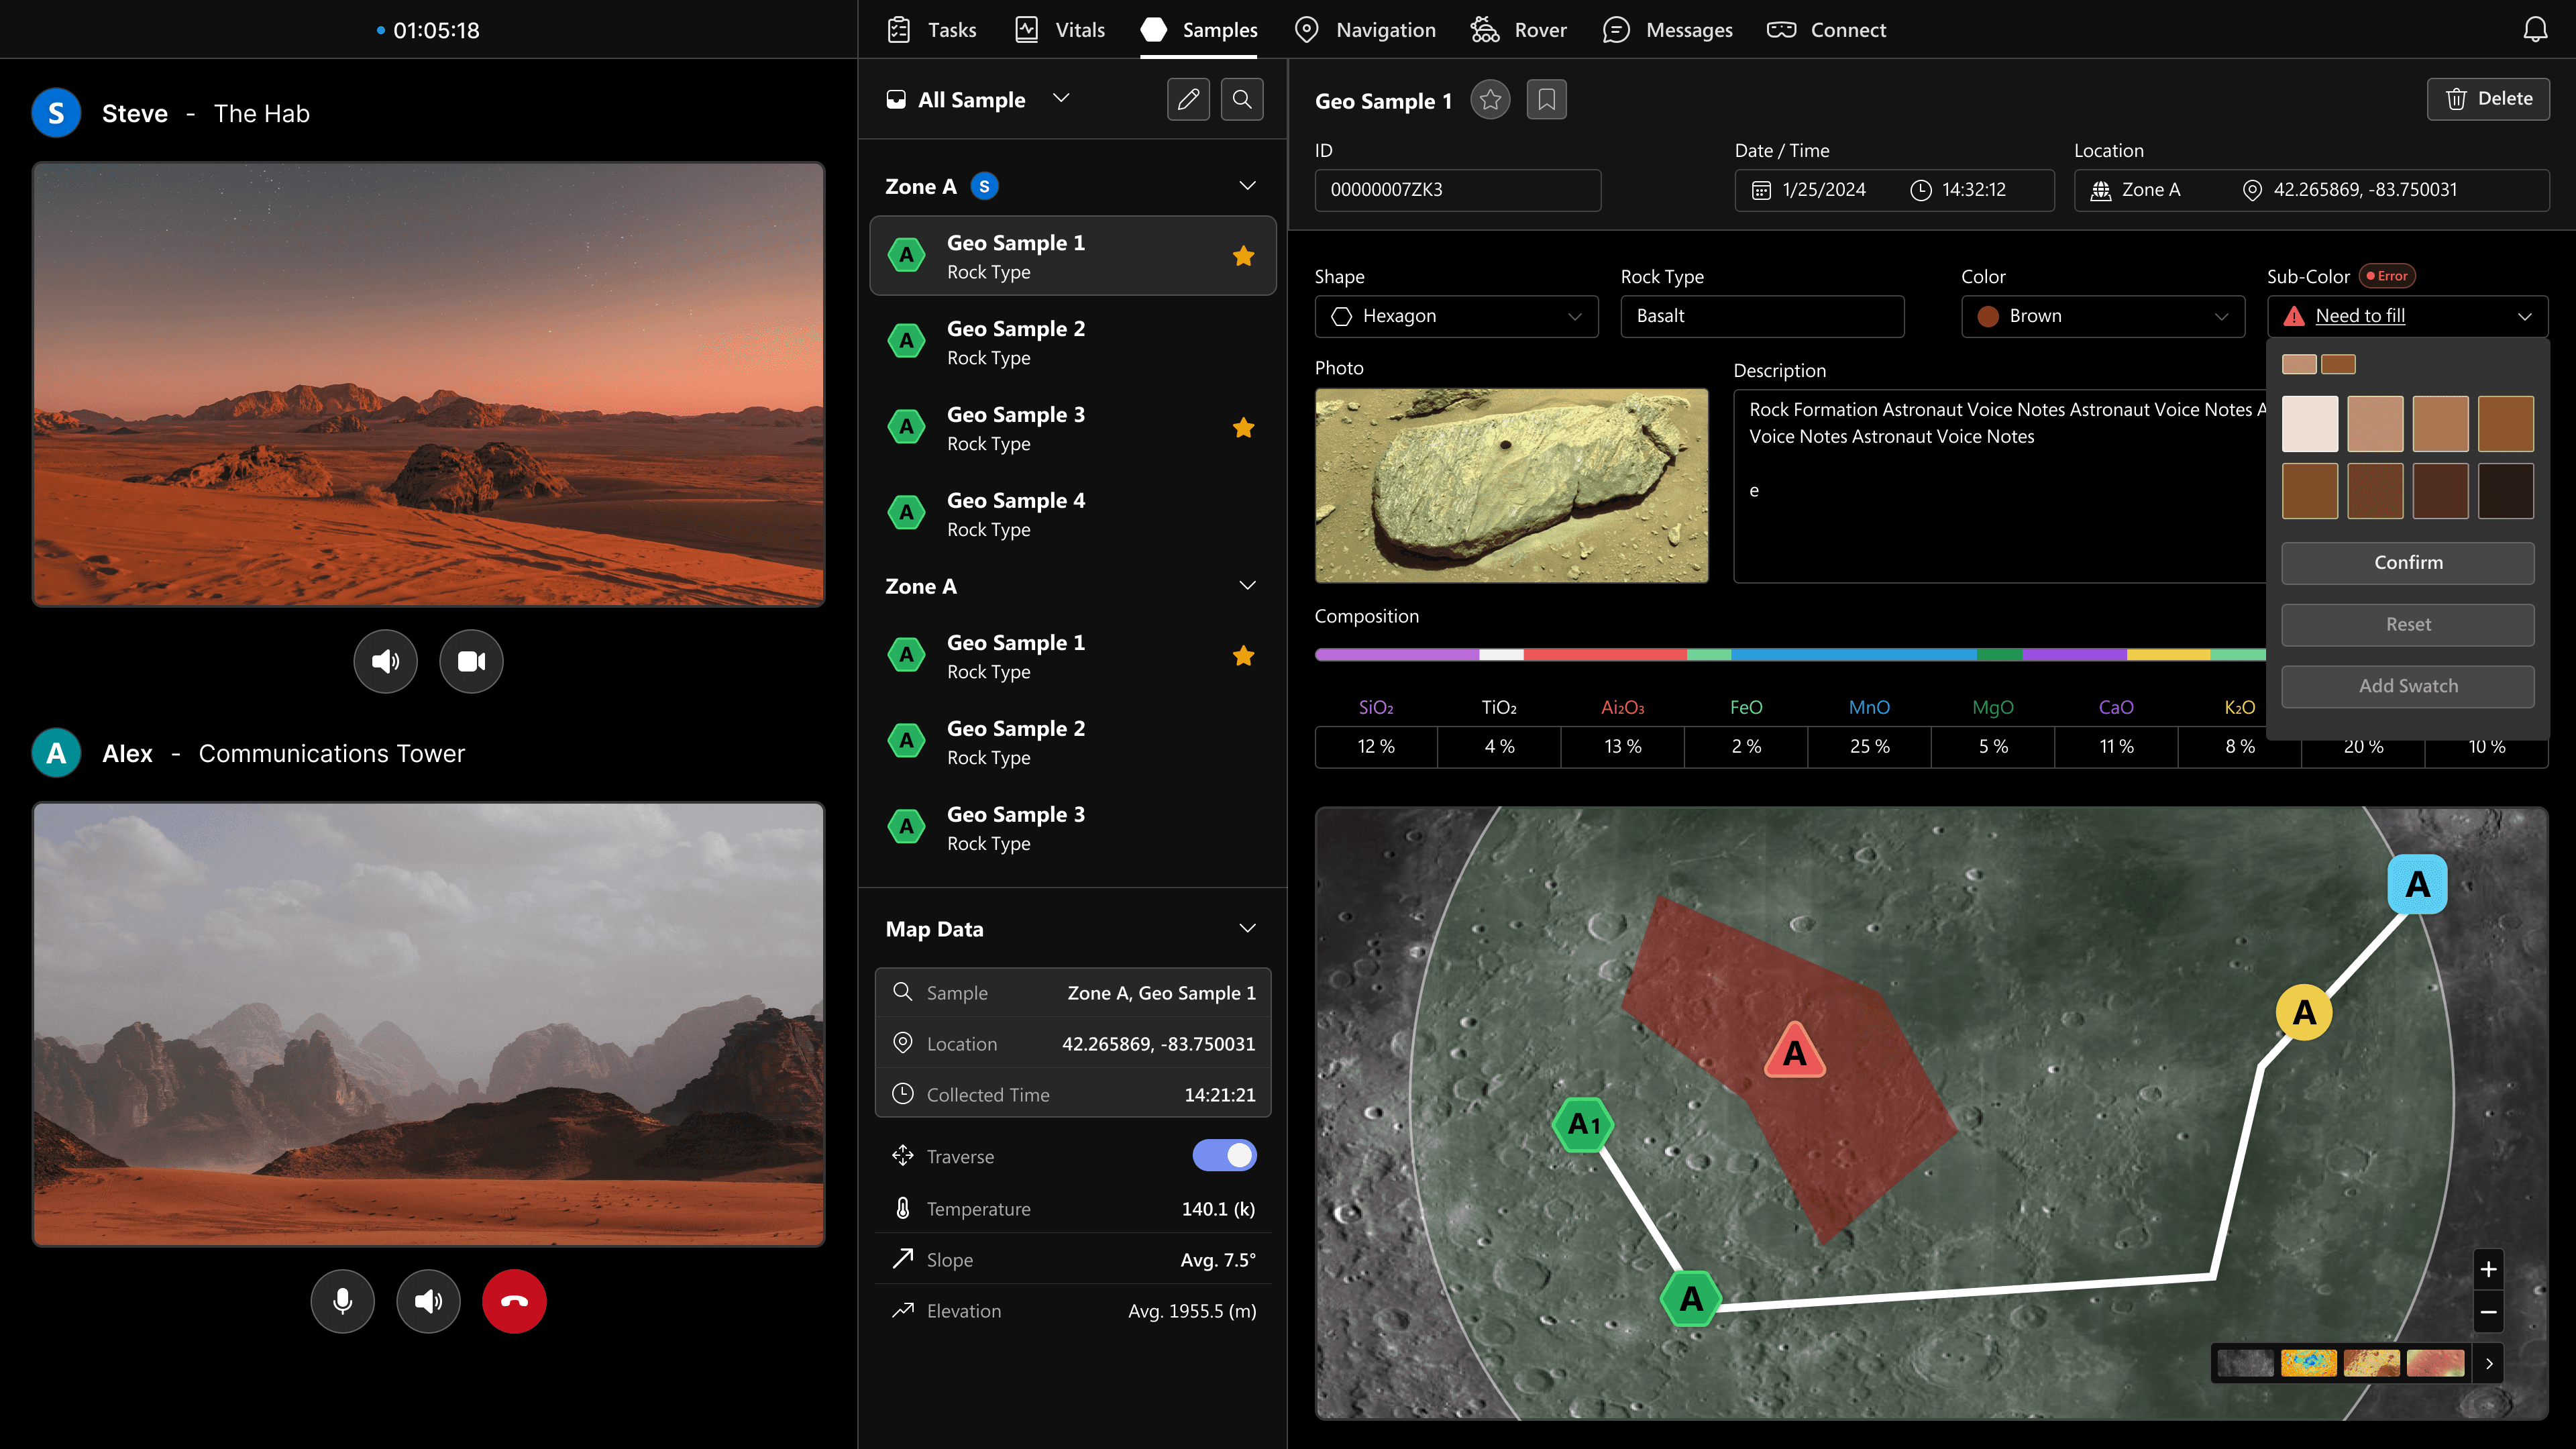Toggle the Traverse switch off

tap(1224, 1155)
